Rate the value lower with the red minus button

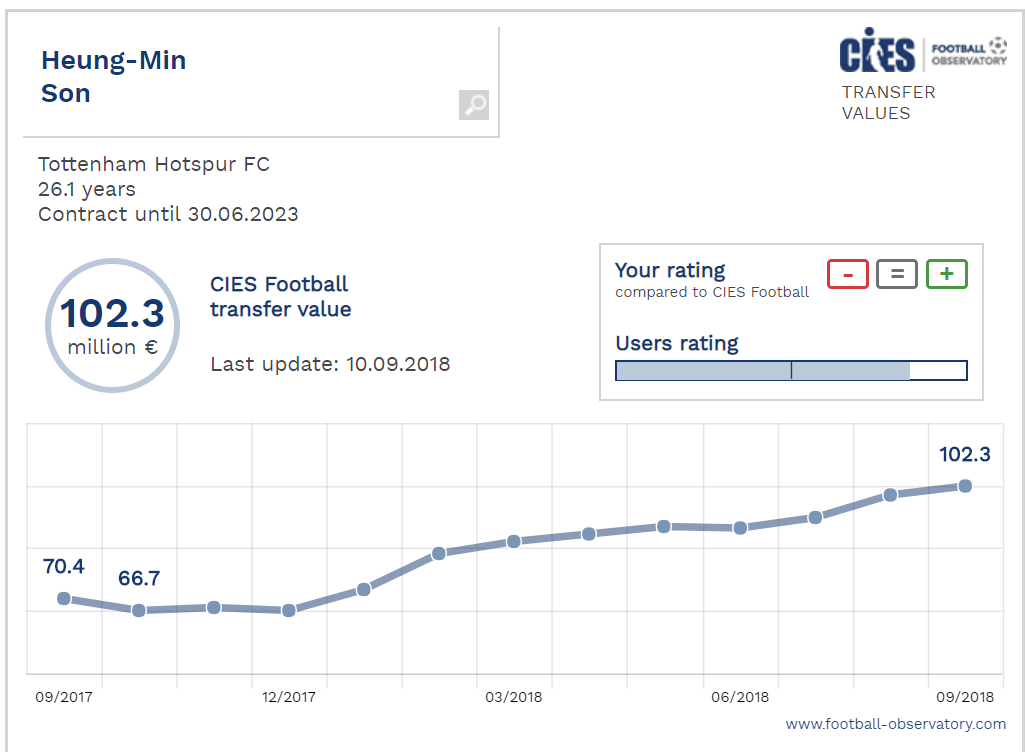tap(848, 274)
